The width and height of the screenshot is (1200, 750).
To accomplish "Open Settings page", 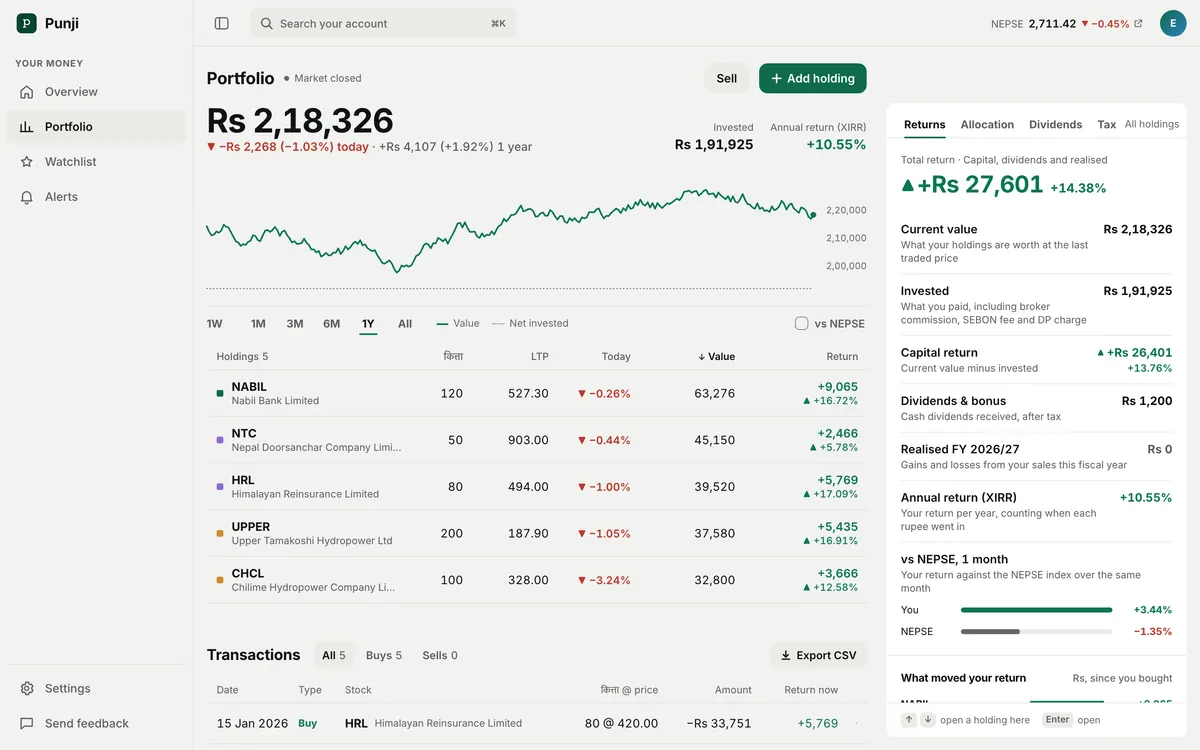I will click(96, 689).
